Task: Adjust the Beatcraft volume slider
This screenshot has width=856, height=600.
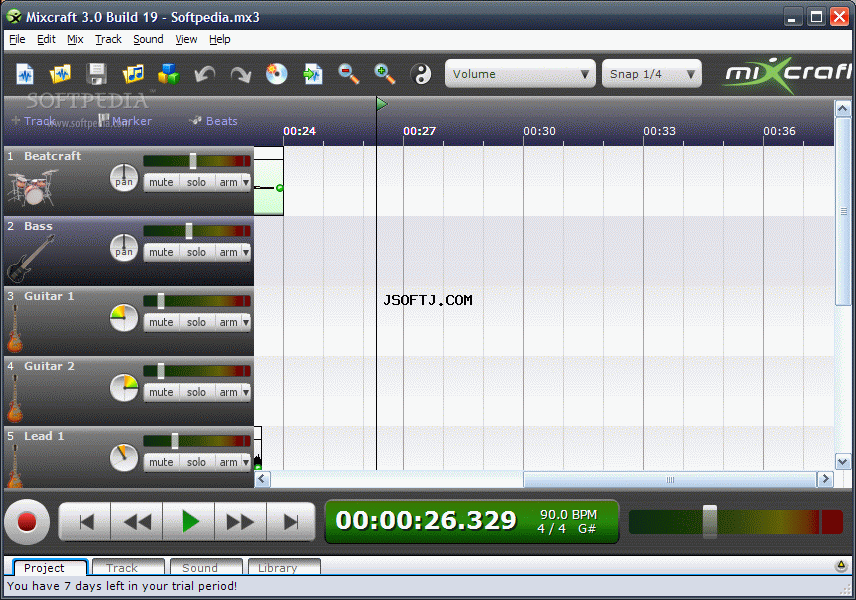Action: pos(193,161)
